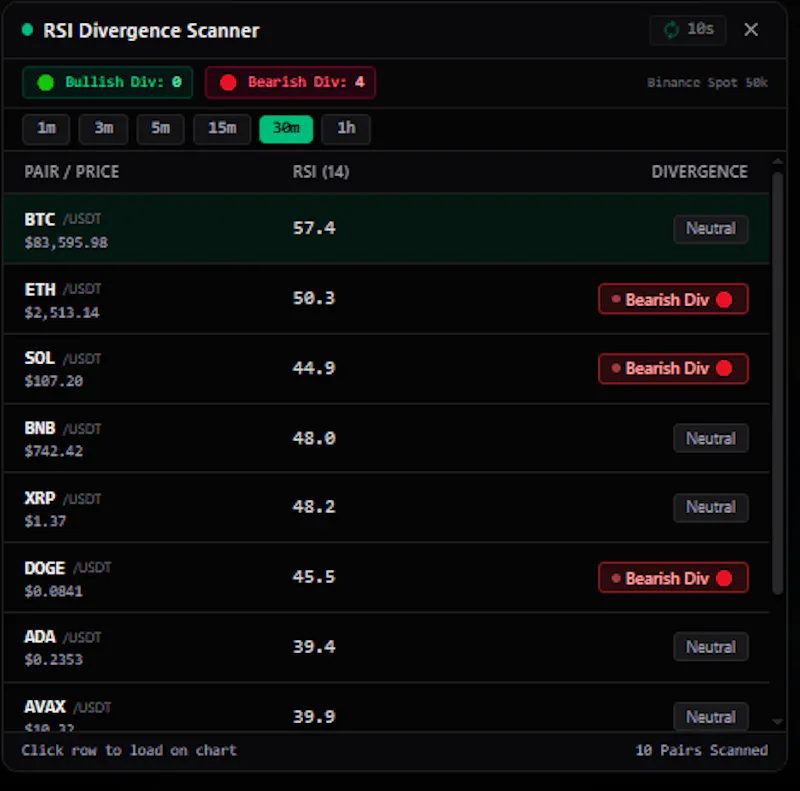Click scrollbar up arrow of pair list
The height and width of the screenshot is (791, 800).
778,161
